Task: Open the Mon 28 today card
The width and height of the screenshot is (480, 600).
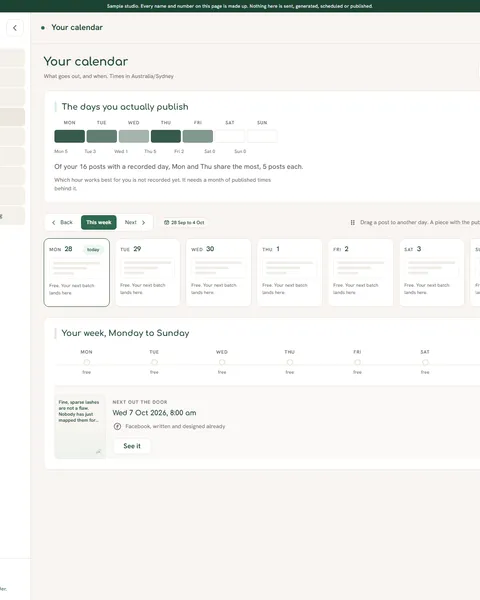Action: pos(77,272)
